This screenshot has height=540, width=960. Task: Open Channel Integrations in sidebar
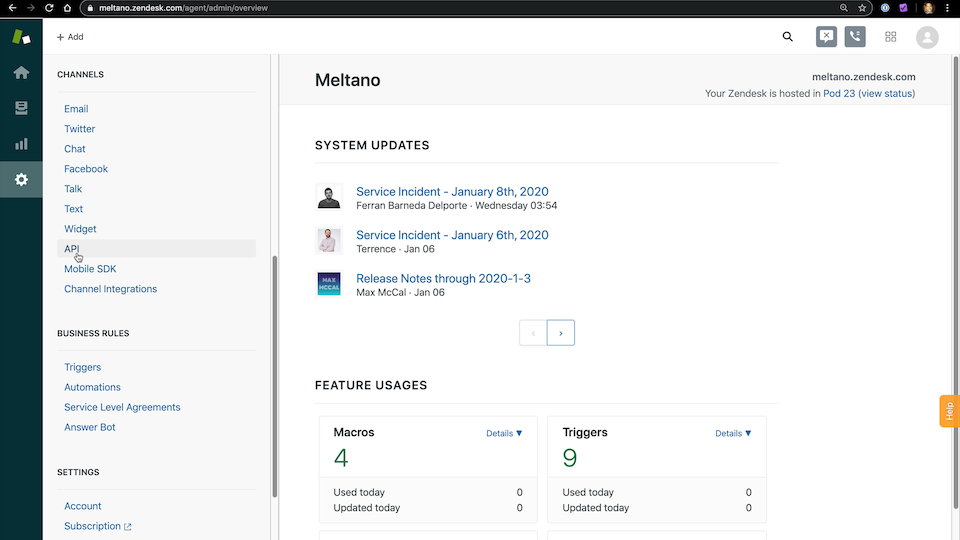[x=110, y=289]
